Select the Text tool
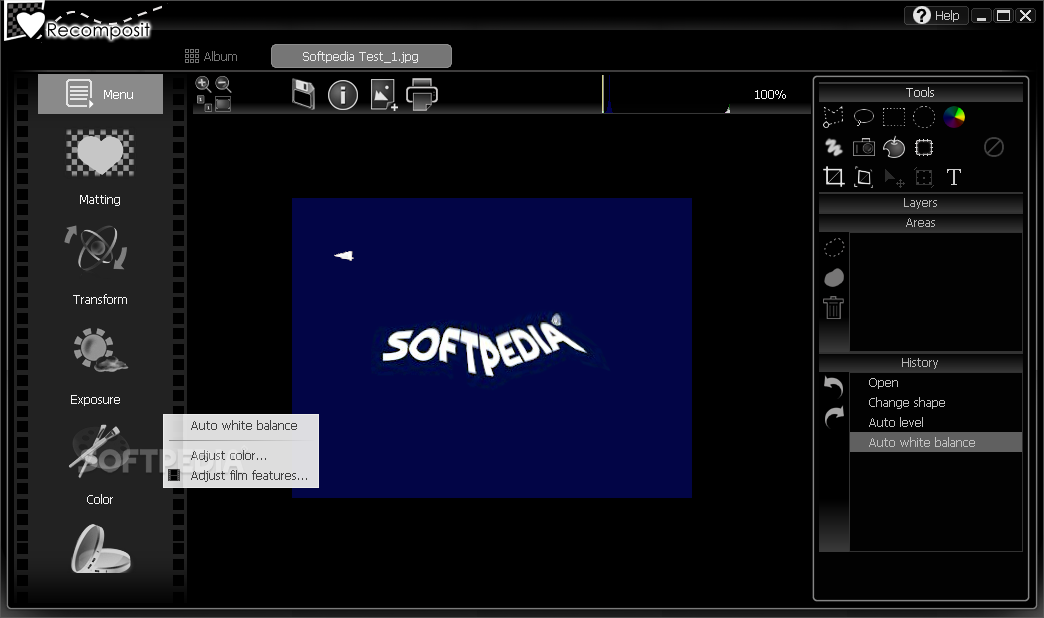Screen dimensions: 1044x618 (x=954, y=177)
